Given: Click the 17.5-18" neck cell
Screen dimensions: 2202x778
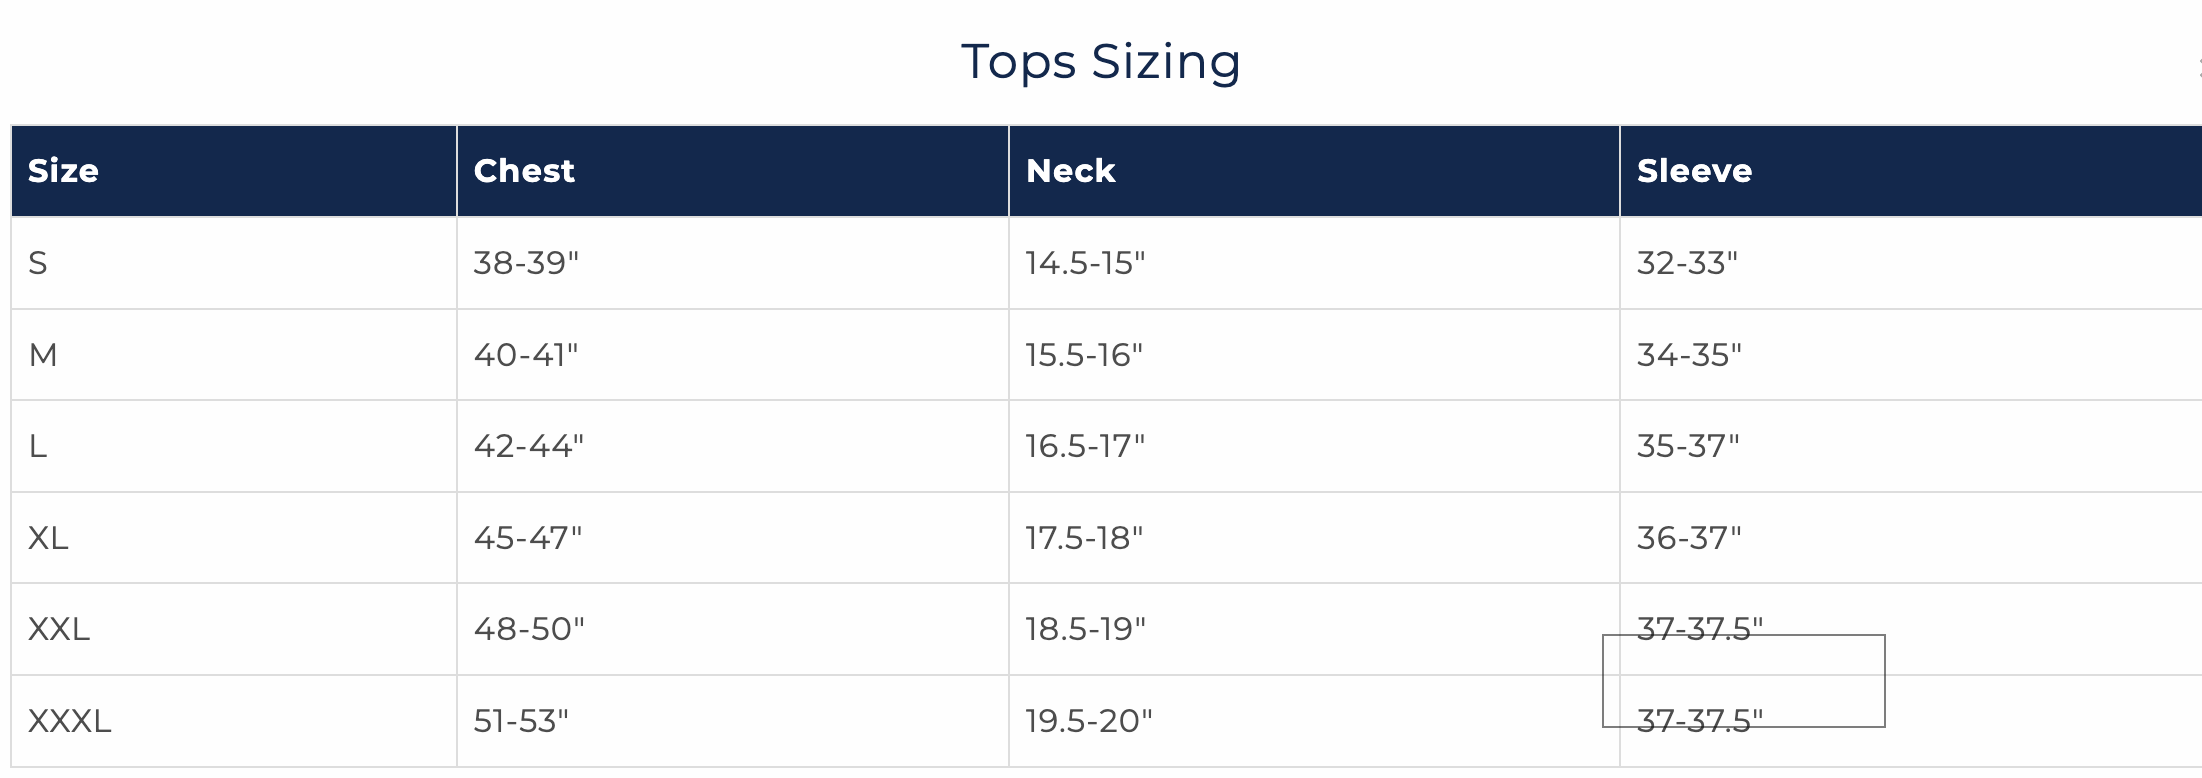Looking at the screenshot, I should point(1084,538).
